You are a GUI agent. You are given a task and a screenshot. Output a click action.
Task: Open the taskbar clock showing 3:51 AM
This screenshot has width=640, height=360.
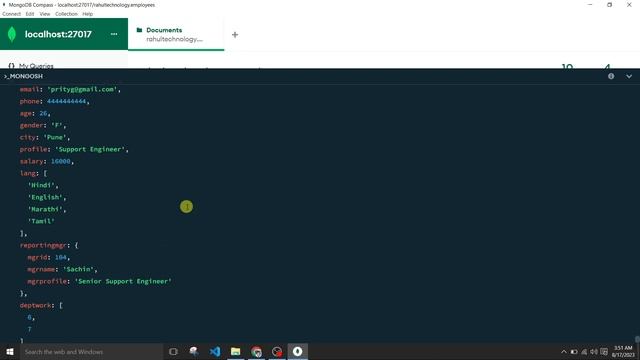623,351
